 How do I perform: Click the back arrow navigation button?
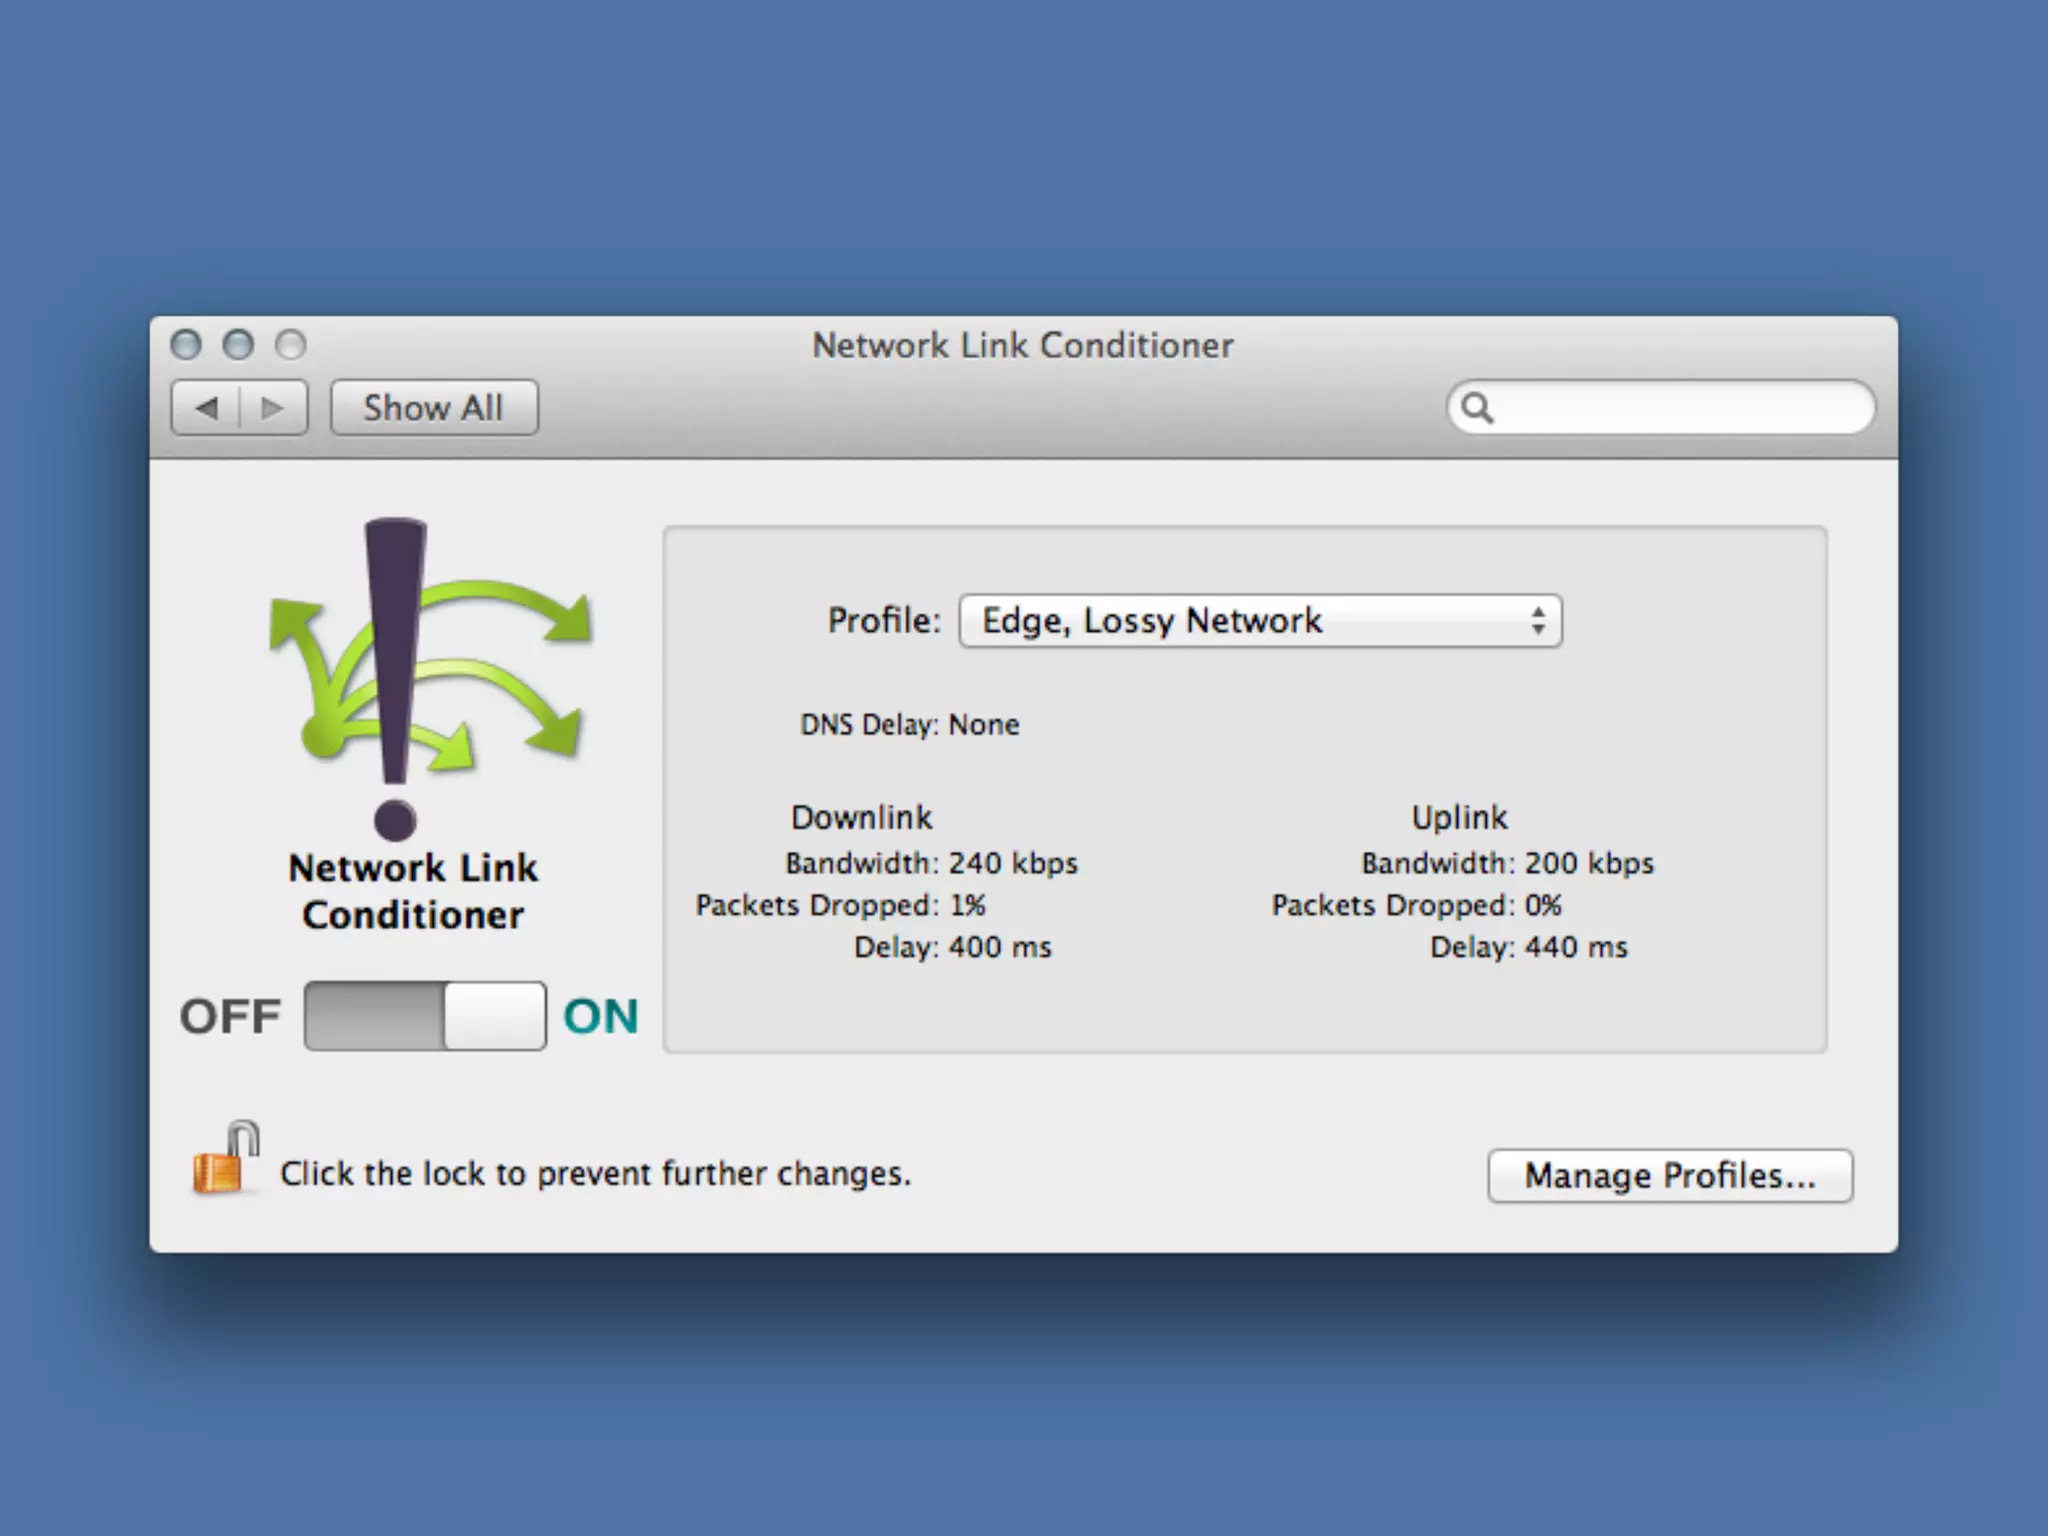[206, 408]
